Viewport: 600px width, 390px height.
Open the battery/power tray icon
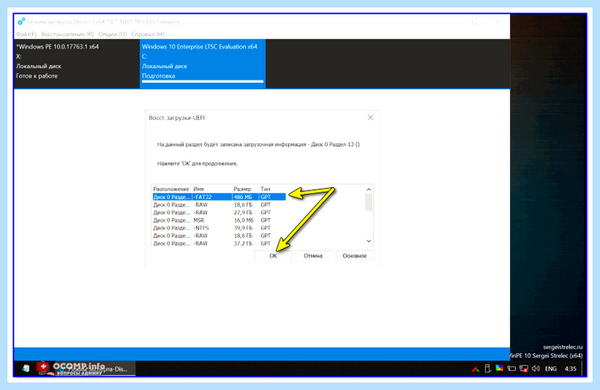pyautogui.click(x=512, y=369)
